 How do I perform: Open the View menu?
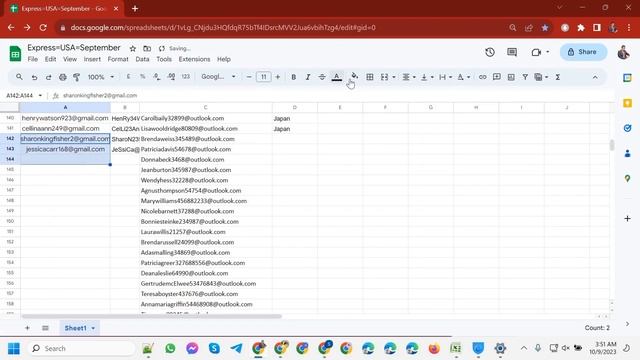(x=70, y=59)
